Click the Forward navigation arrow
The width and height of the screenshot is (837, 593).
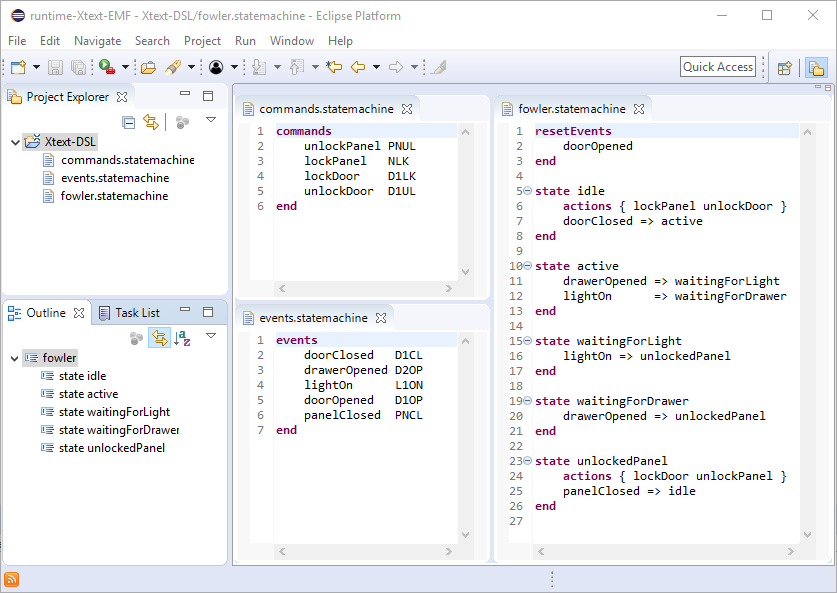click(x=396, y=67)
